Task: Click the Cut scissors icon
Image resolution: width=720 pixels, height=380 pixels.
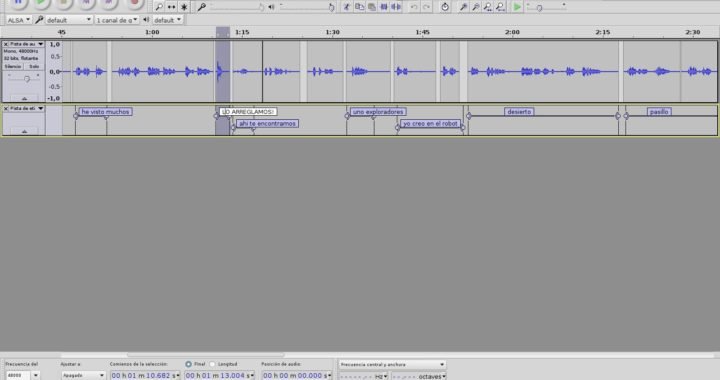Action: coord(347,7)
